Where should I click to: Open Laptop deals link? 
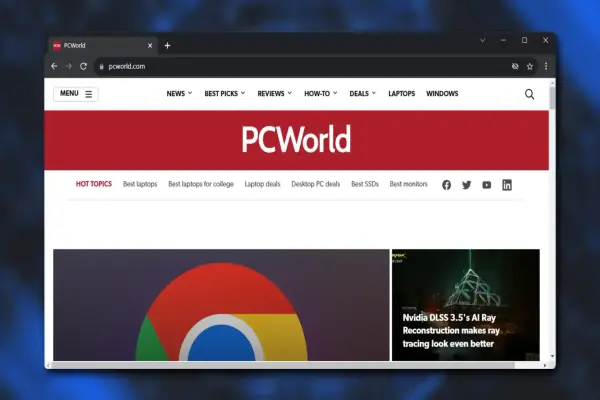262,184
